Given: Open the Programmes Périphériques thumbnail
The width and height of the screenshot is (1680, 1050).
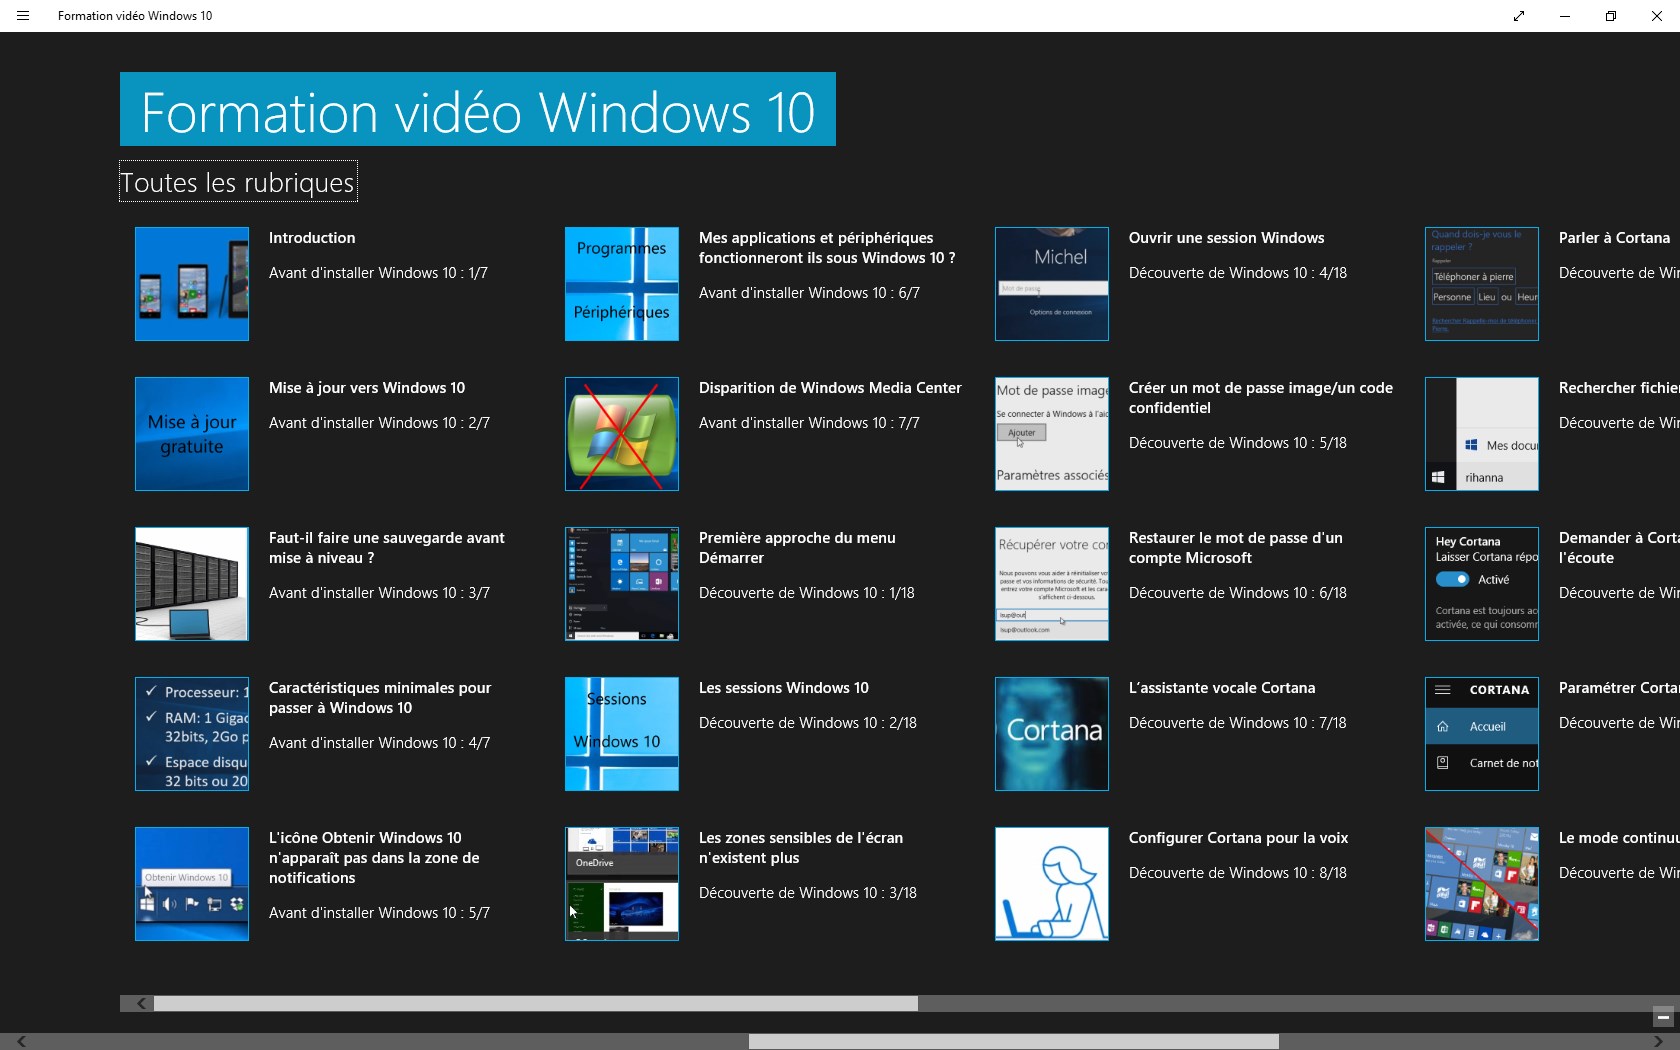Looking at the screenshot, I should pos(622,284).
